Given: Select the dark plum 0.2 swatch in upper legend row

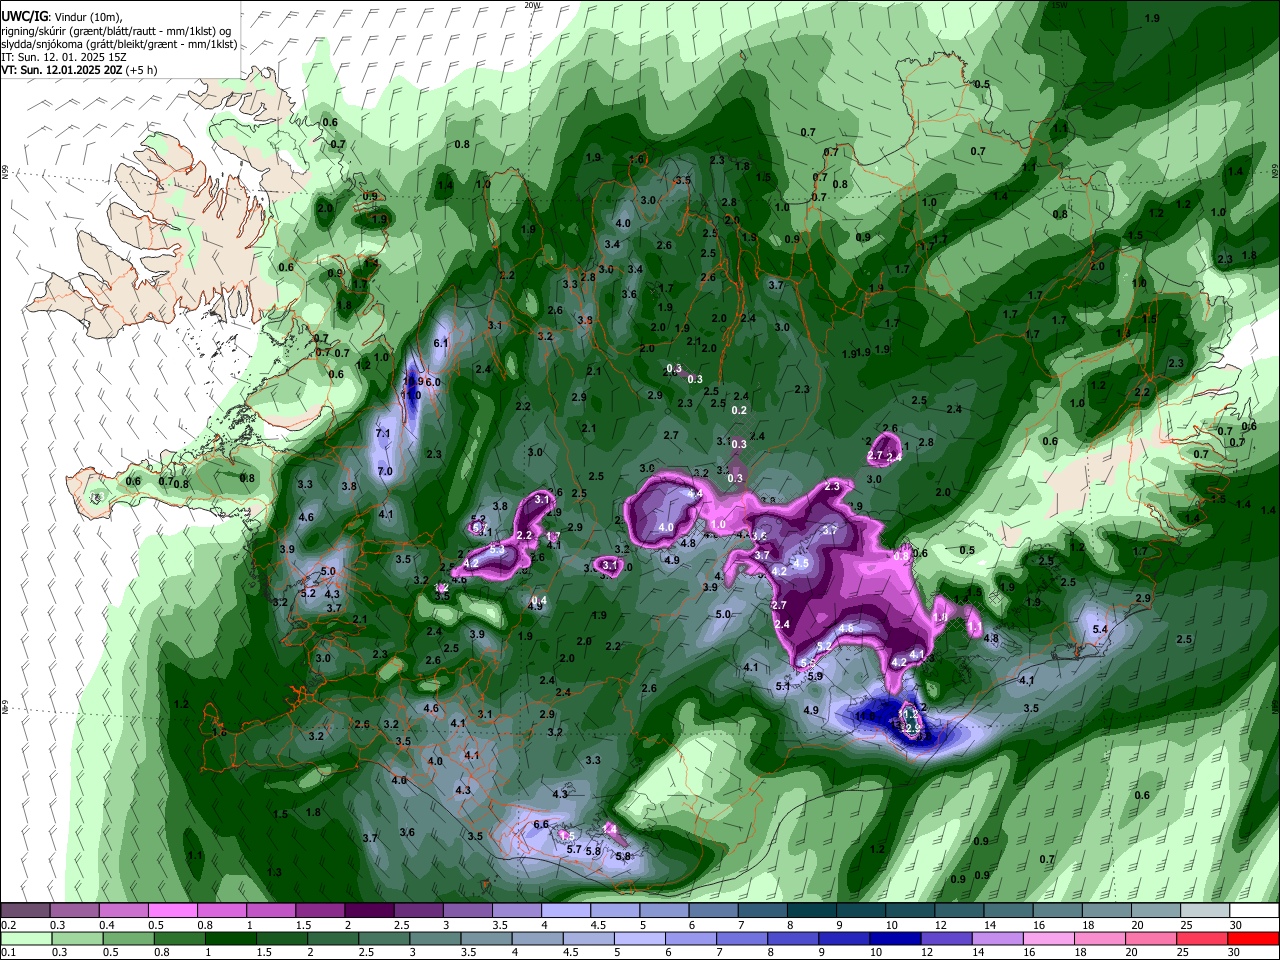Looking at the screenshot, I should [x=25, y=910].
